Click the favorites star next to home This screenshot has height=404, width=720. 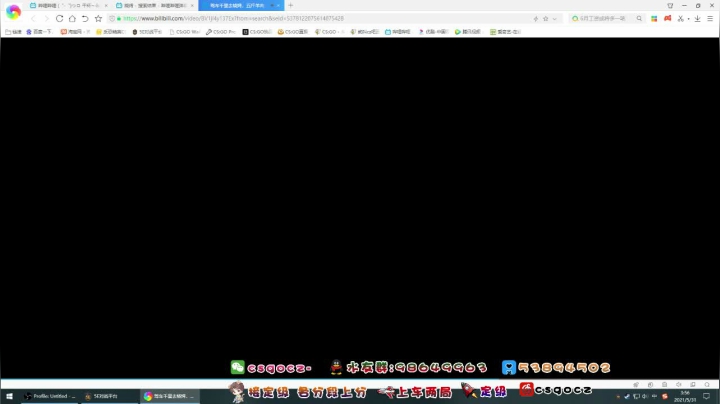[98, 19]
